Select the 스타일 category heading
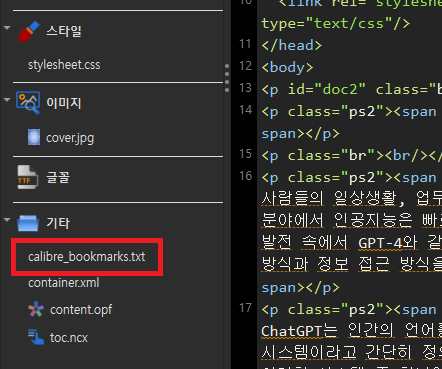442x369 pixels. pos(64,31)
